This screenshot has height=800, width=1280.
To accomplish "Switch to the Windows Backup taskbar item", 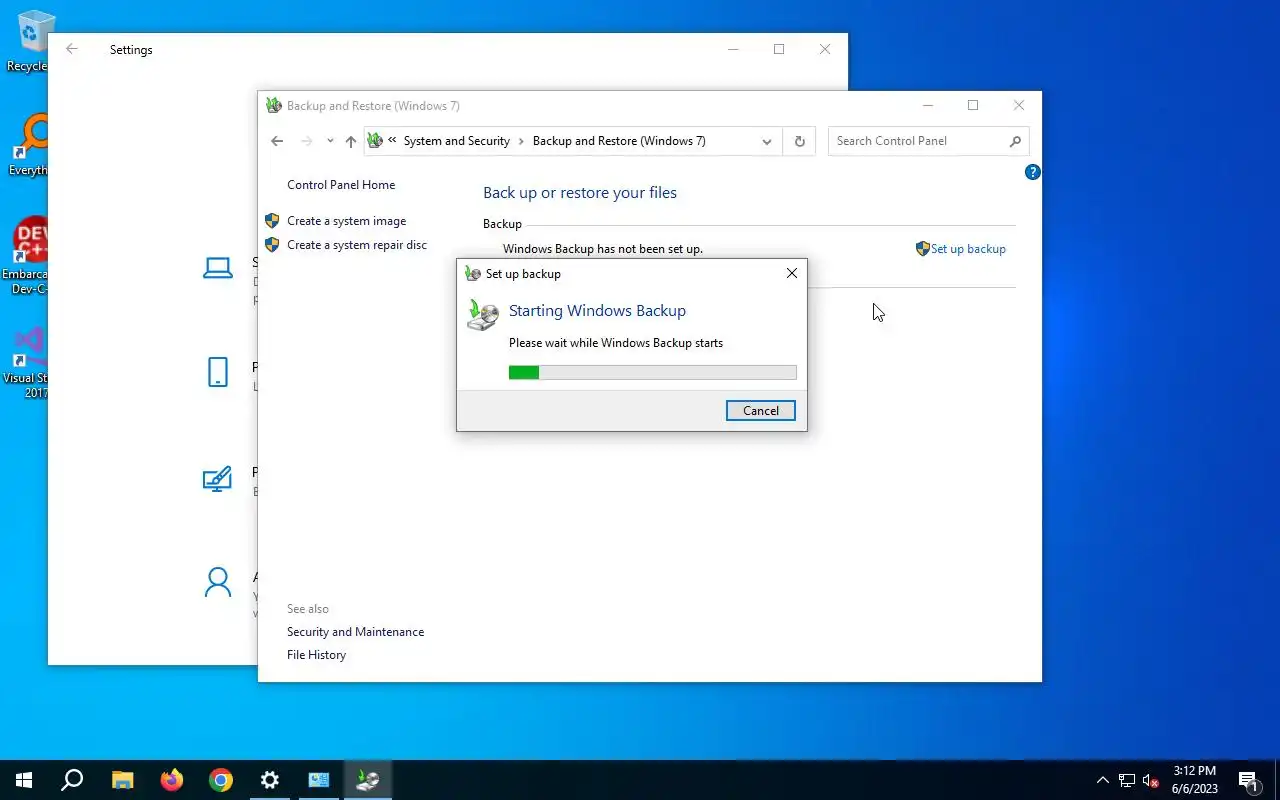I will point(368,780).
